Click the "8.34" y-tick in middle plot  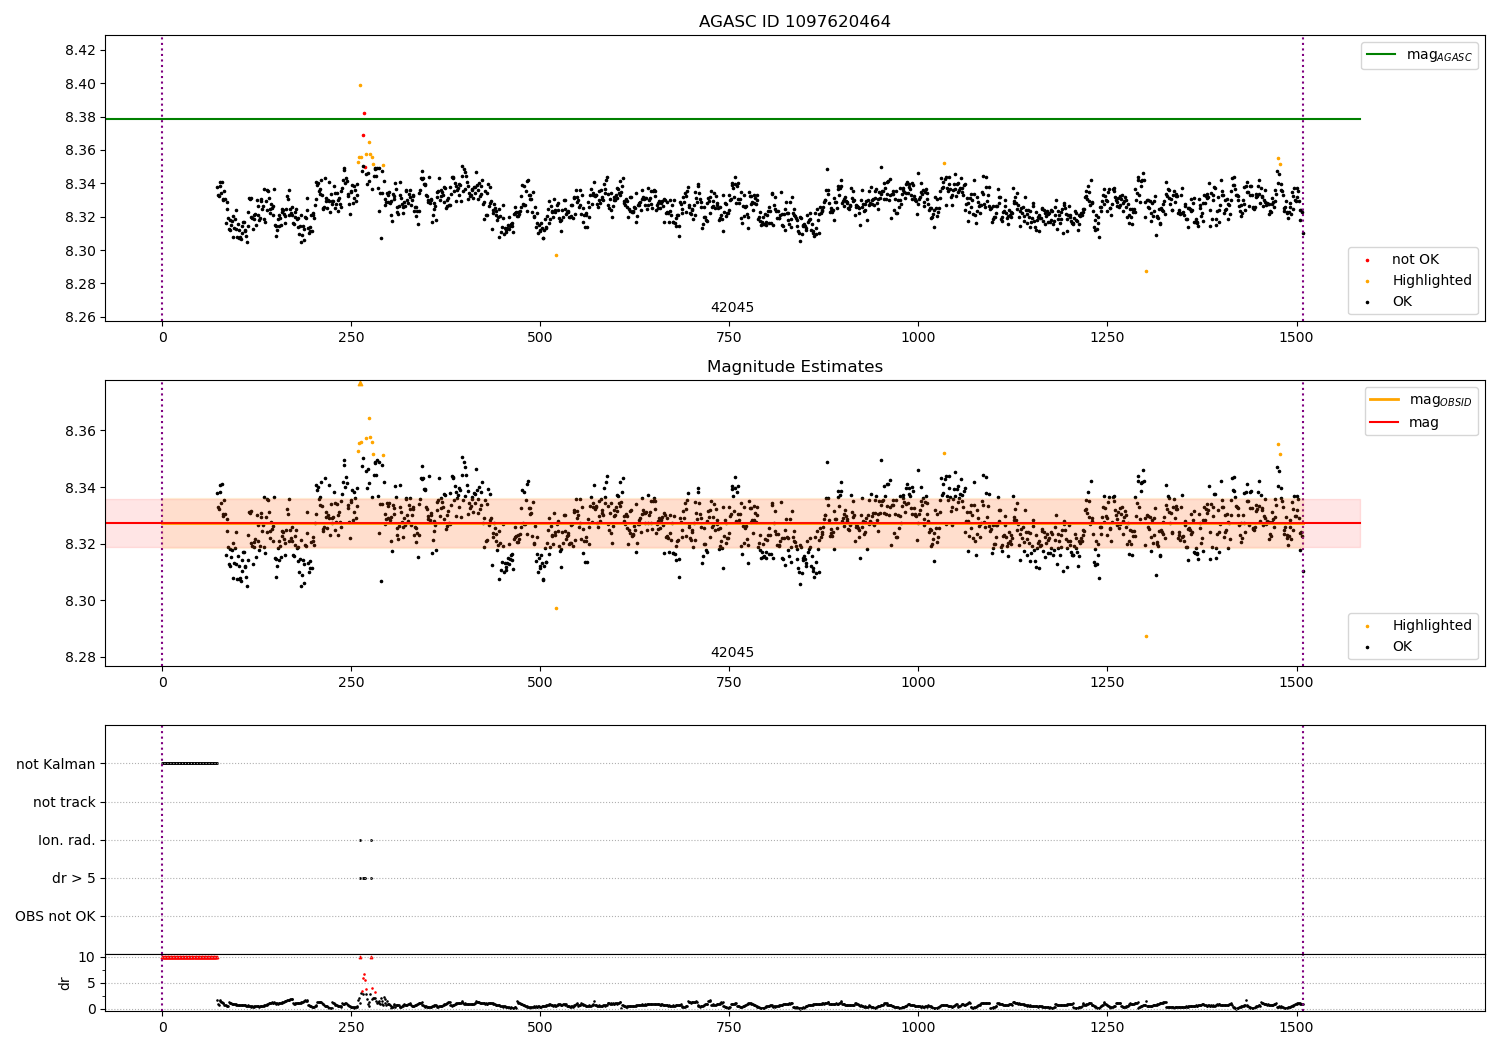pos(79,488)
